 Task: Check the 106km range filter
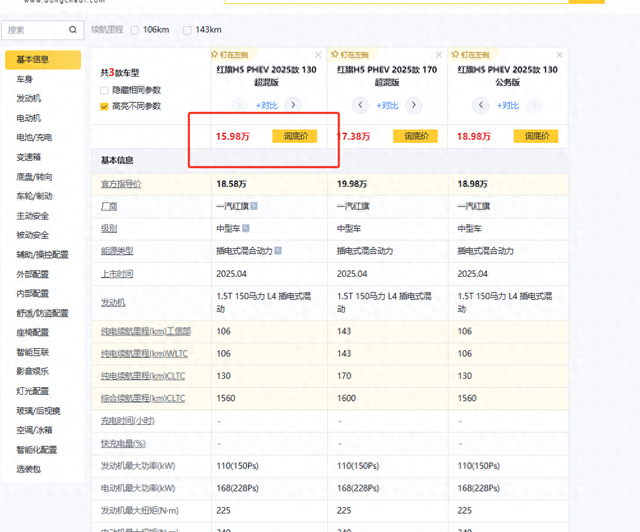click(x=135, y=30)
